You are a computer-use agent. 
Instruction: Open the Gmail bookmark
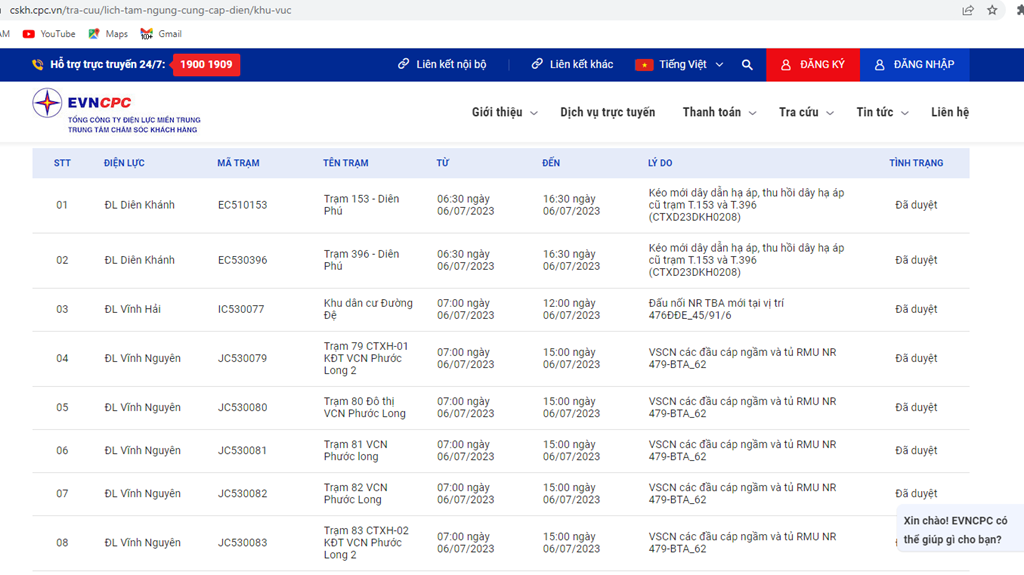click(161, 34)
